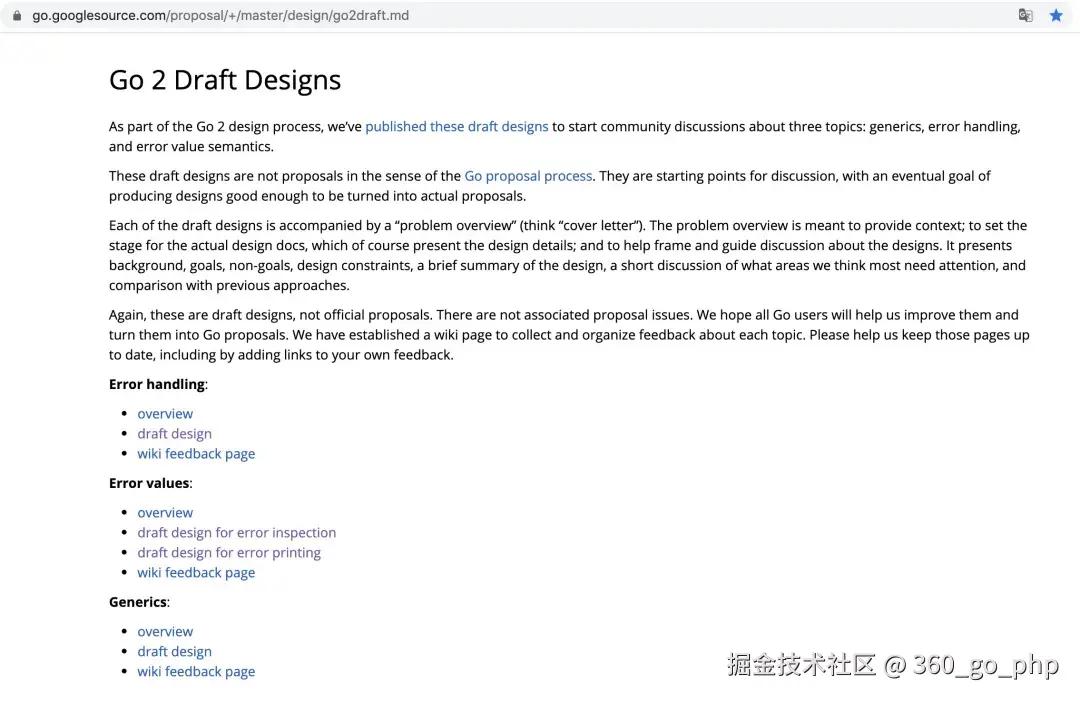Open the Generics overview link
This screenshot has width=1080, height=701.
(x=165, y=632)
